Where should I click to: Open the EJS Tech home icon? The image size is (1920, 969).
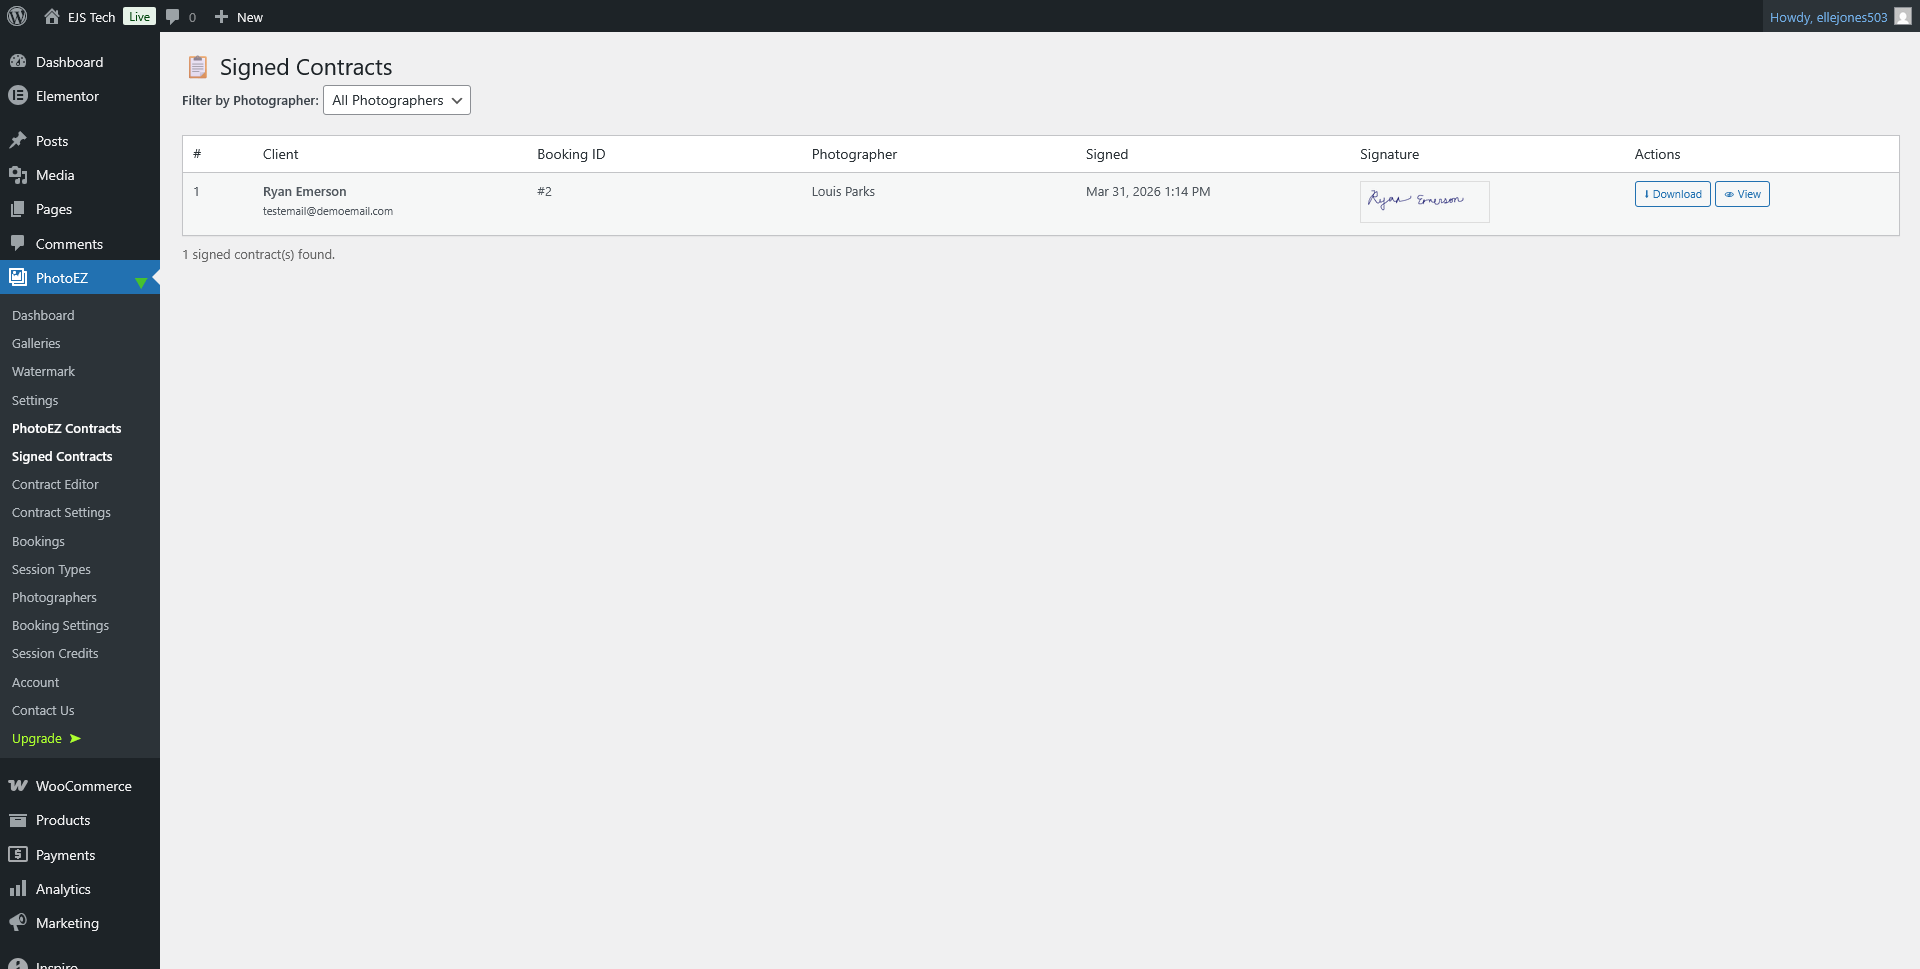pyautogui.click(x=52, y=16)
